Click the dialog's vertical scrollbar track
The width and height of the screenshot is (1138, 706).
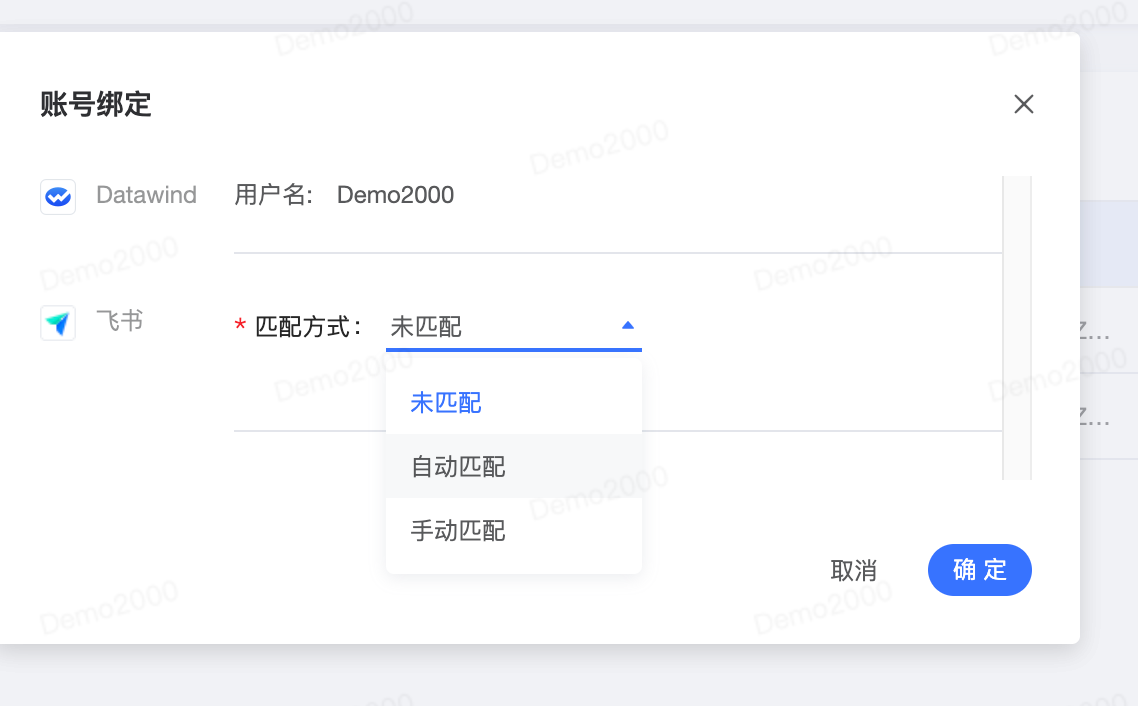(x=1017, y=328)
